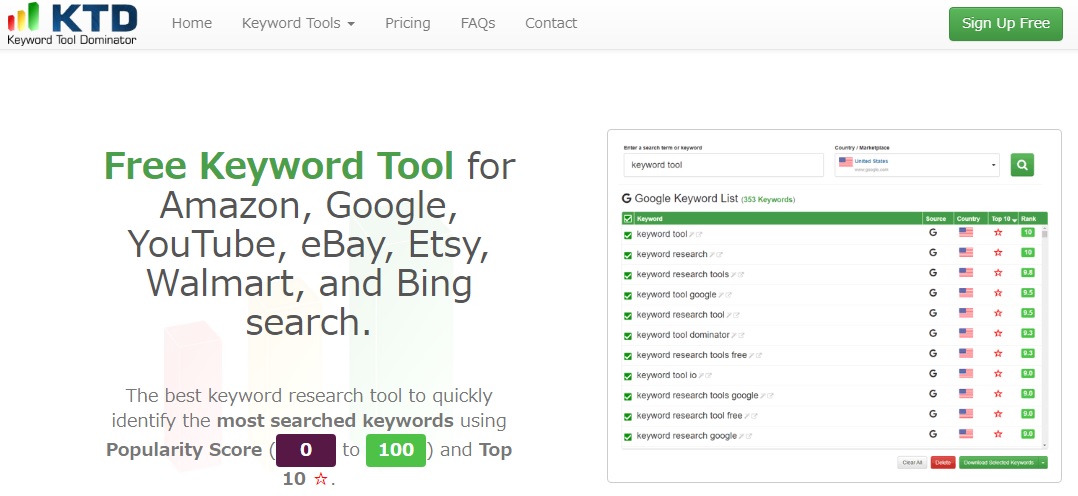Click the KTD Keyword Tool Dominator logo
1078x496 pixels.
point(72,24)
